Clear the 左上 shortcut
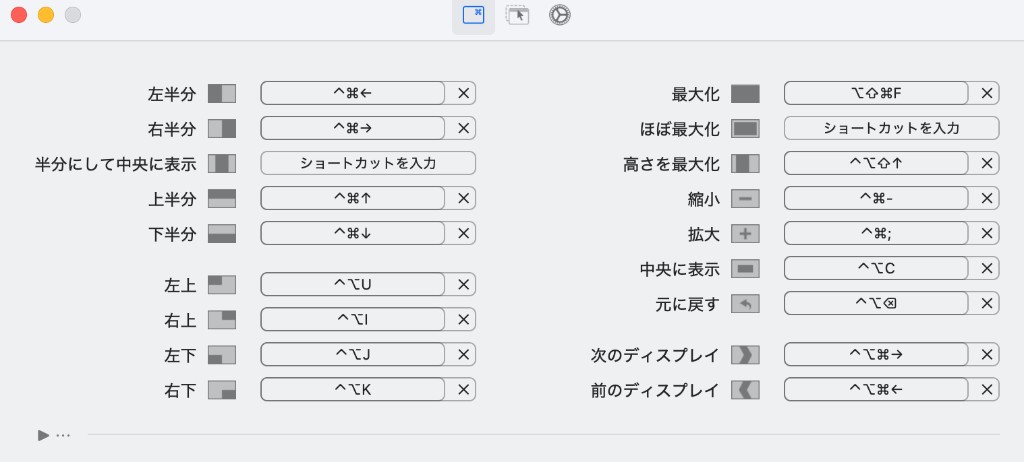The width and height of the screenshot is (1024, 462). tap(463, 284)
